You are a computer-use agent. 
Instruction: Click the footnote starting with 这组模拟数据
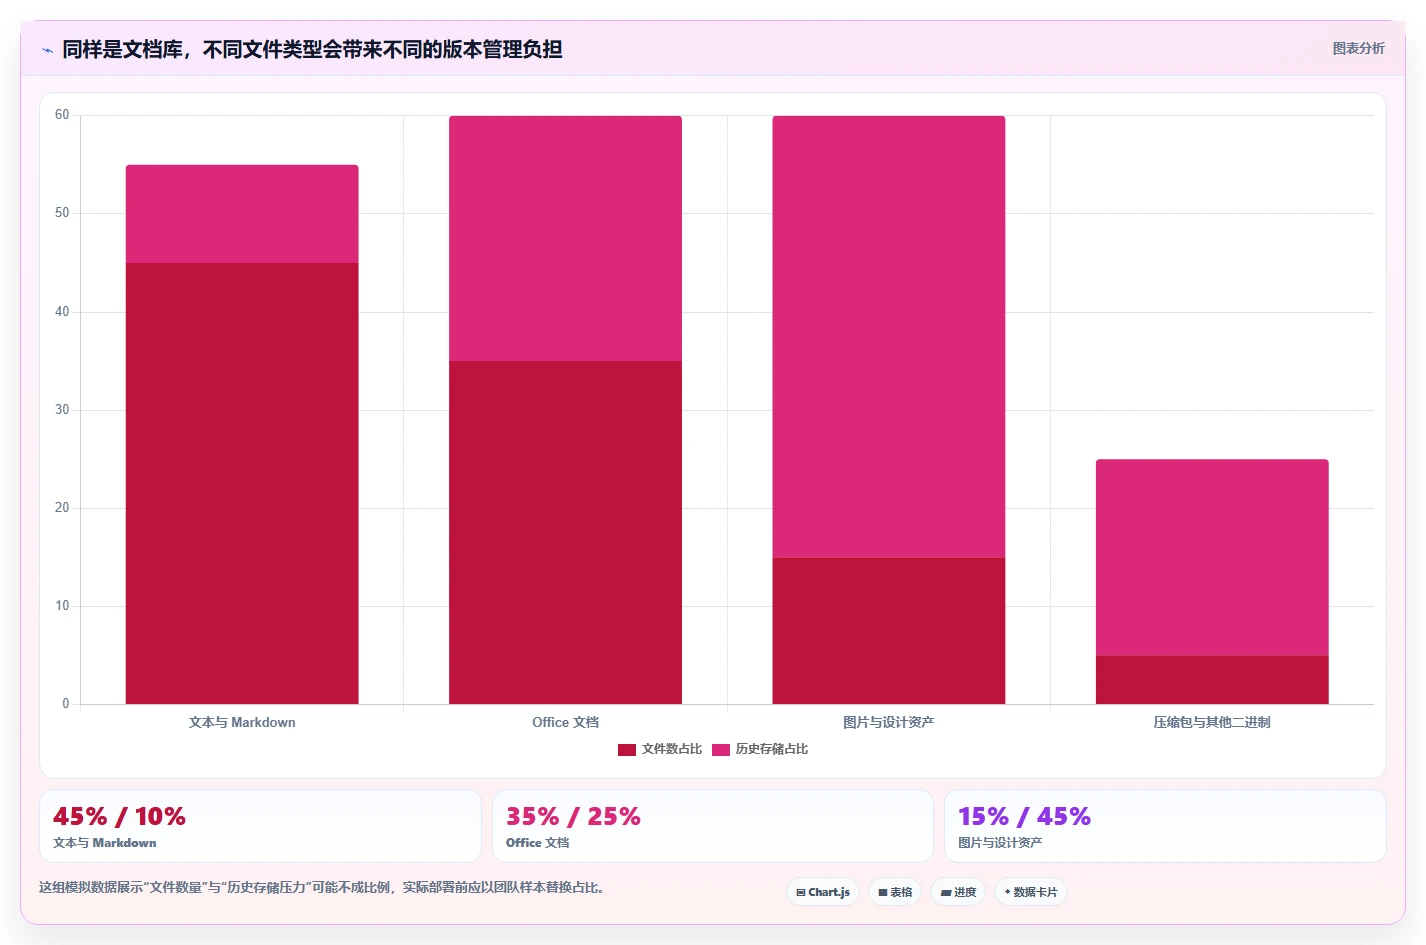click(x=322, y=888)
